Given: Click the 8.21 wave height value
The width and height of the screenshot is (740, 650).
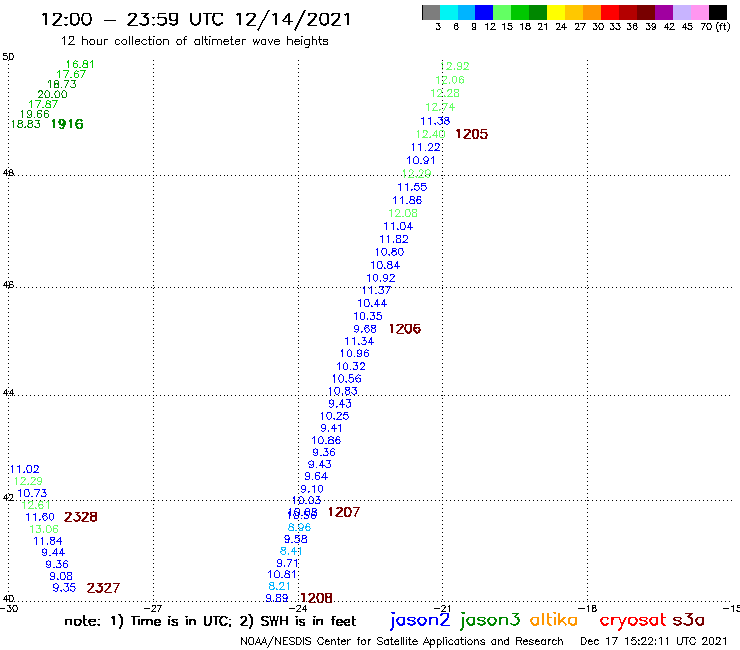Looking at the screenshot, I should [x=279, y=586].
